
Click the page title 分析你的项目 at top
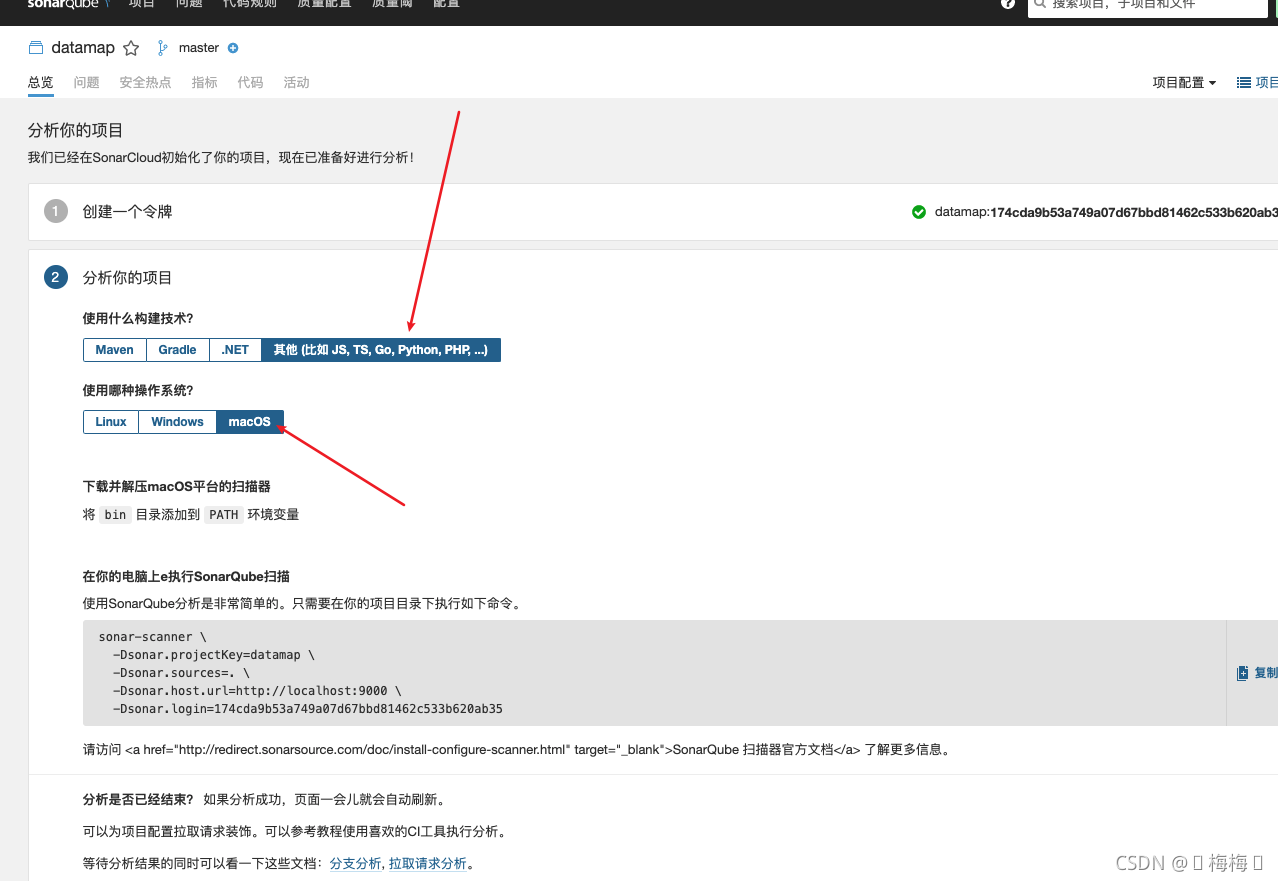(76, 131)
